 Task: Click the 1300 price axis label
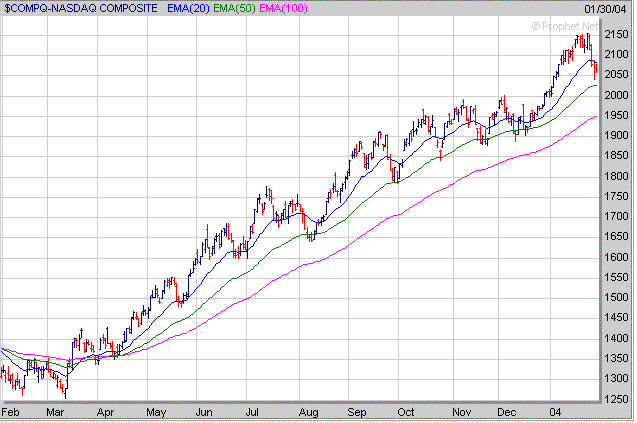click(616, 379)
